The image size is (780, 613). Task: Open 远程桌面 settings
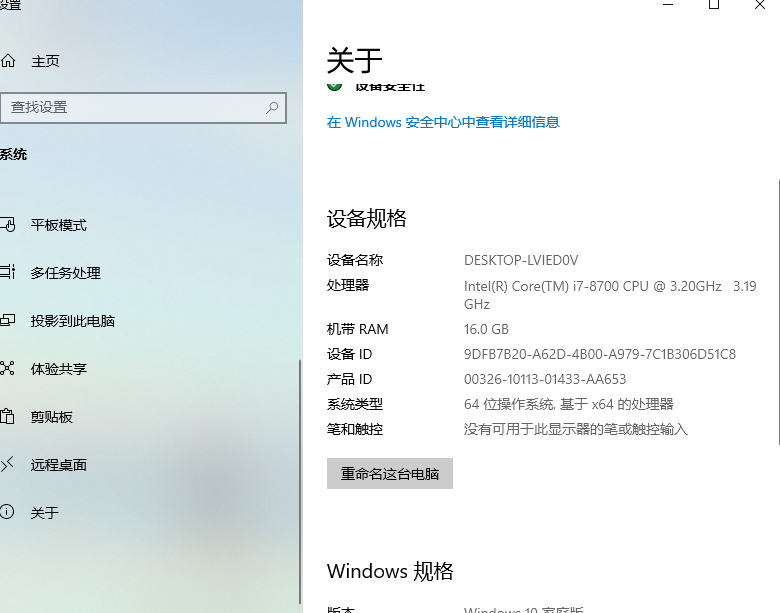tap(59, 465)
